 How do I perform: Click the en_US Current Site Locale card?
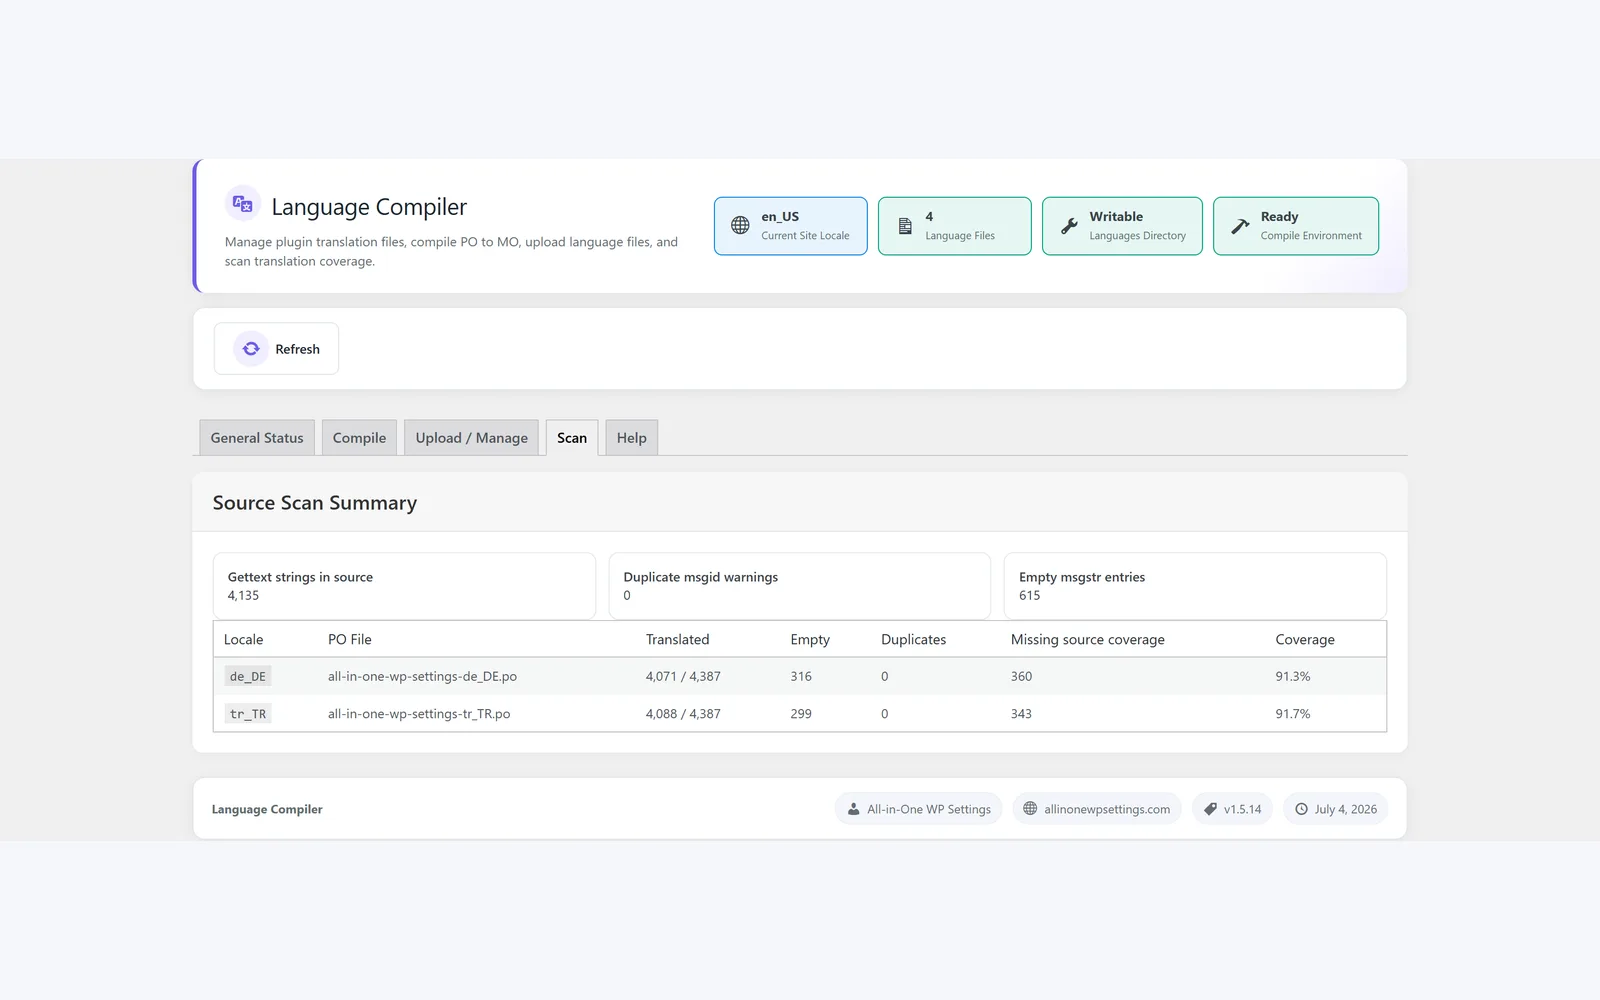tap(790, 226)
